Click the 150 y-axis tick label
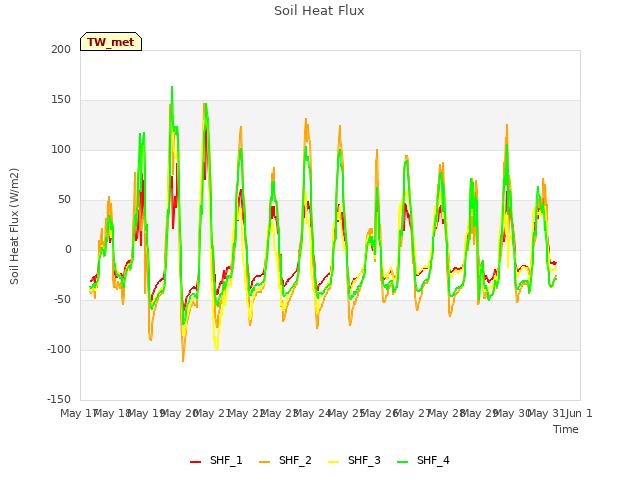The image size is (640, 480). pos(61,100)
